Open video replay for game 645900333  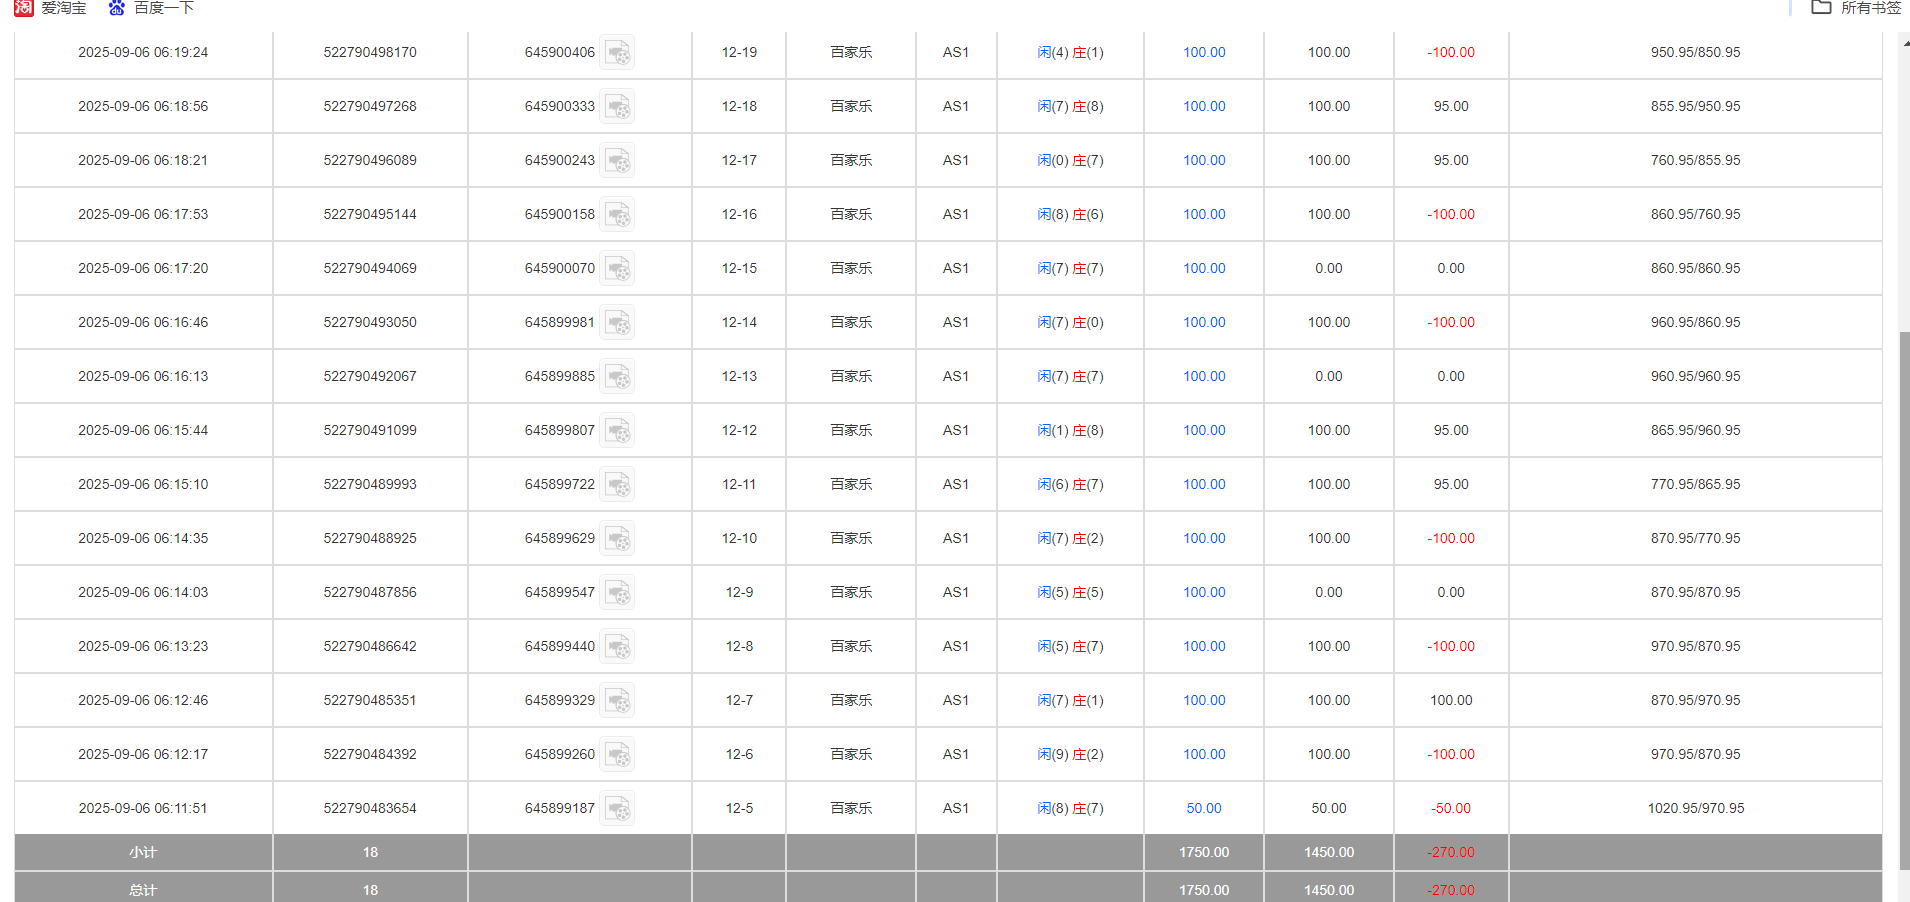(618, 106)
